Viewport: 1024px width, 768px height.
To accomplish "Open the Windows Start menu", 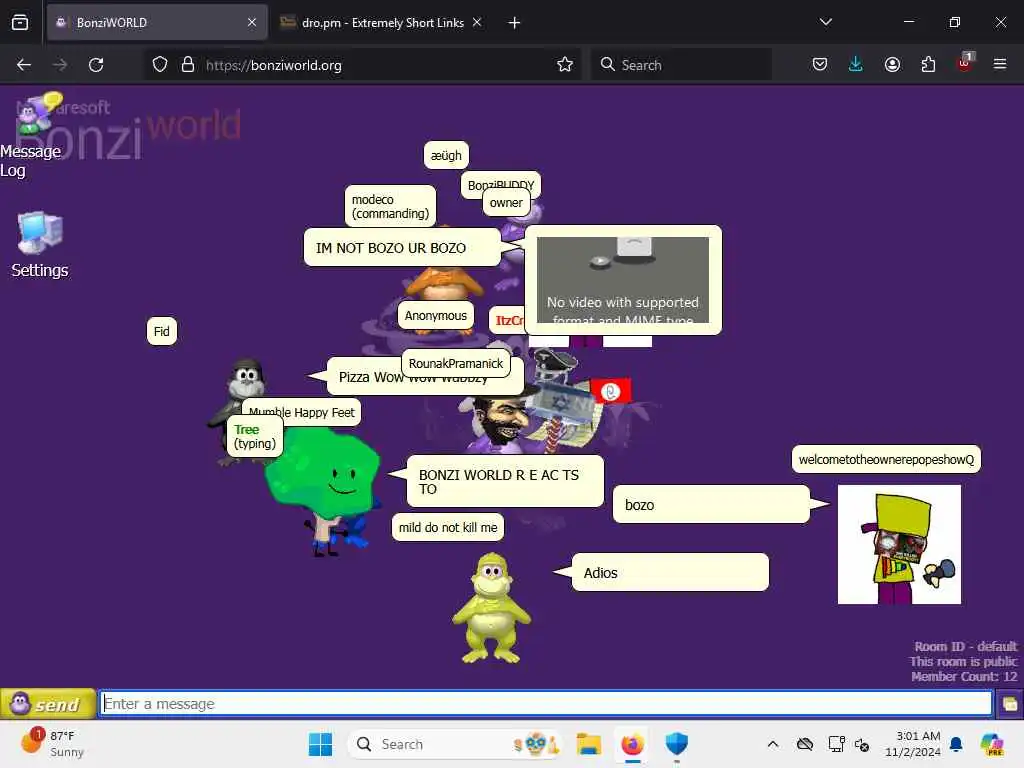I will point(320,744).
